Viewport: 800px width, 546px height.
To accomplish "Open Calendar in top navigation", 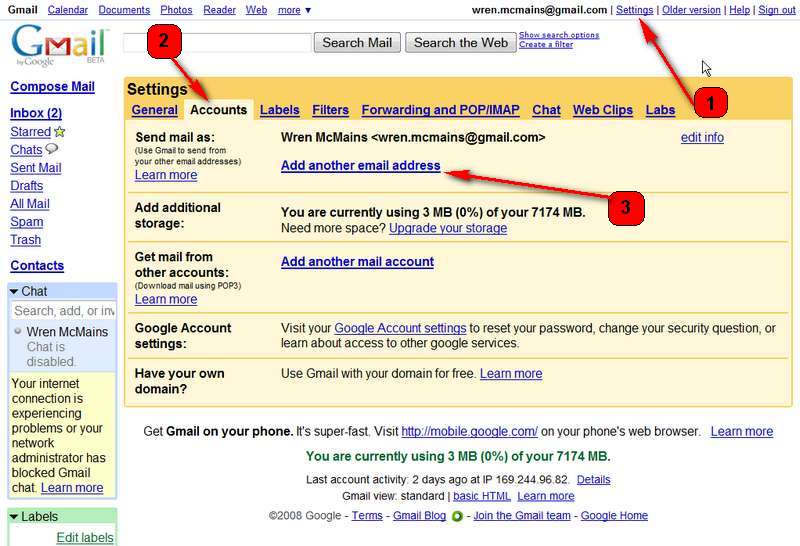I will click(x=67, y=10).
